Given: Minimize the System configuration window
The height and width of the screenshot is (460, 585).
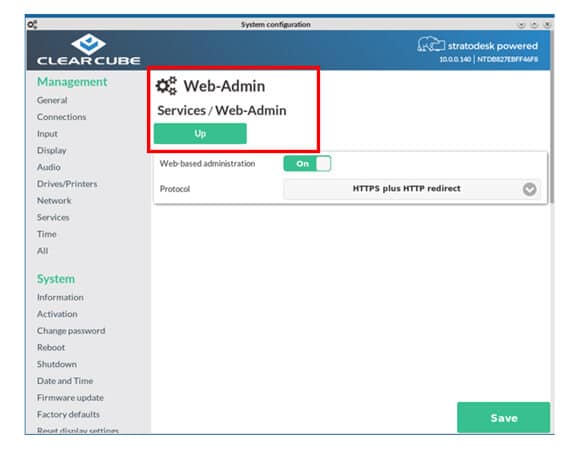Looking at the screenshot, I should click(521, 25).
